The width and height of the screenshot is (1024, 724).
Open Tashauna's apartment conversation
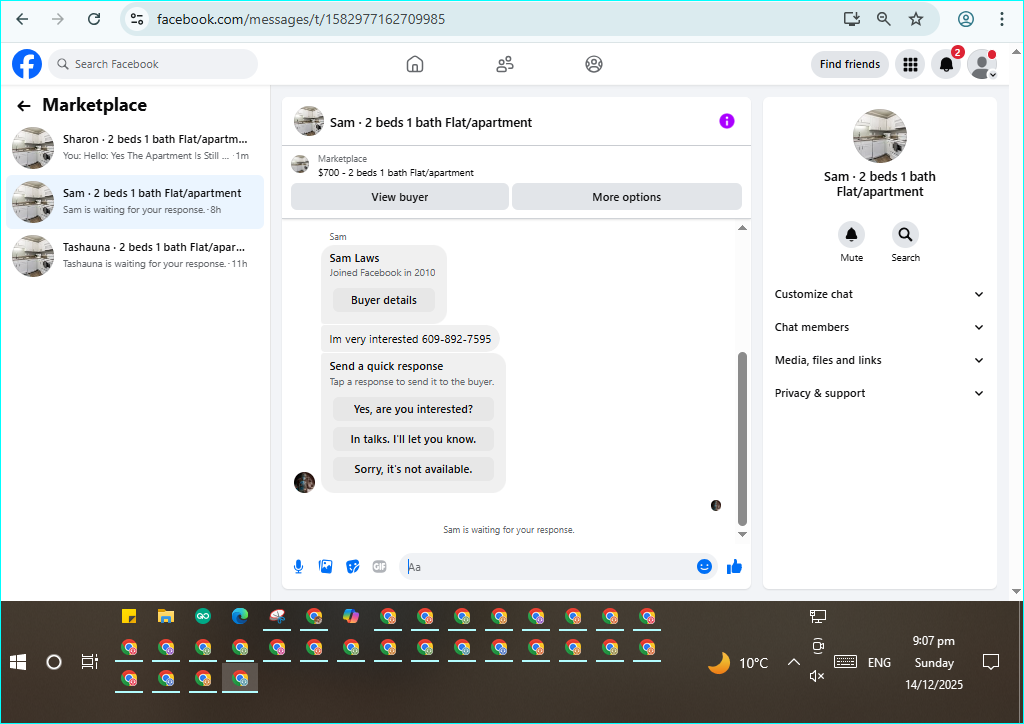click(135, 256)
